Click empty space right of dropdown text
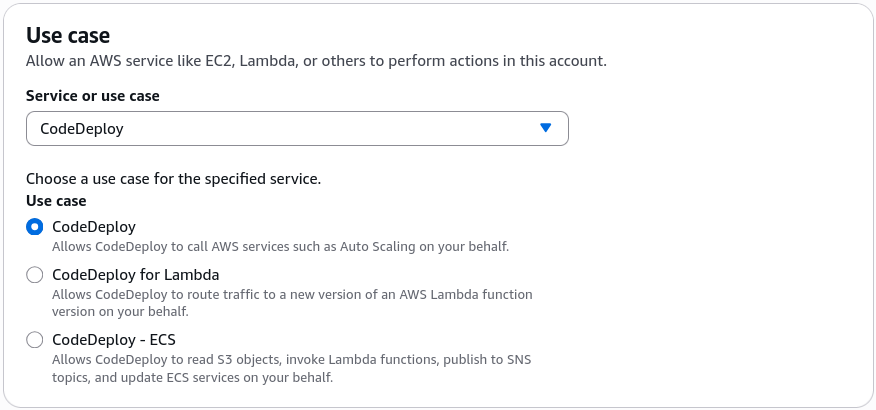The width and height of the screenshot is (876, 410). click(x=330, y=129)
